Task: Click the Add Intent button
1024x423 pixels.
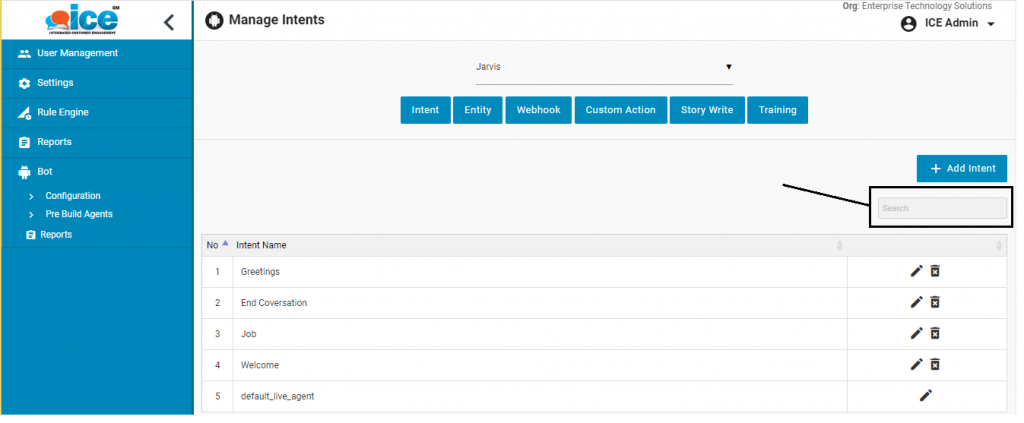Action: click(x=961, y=169)
